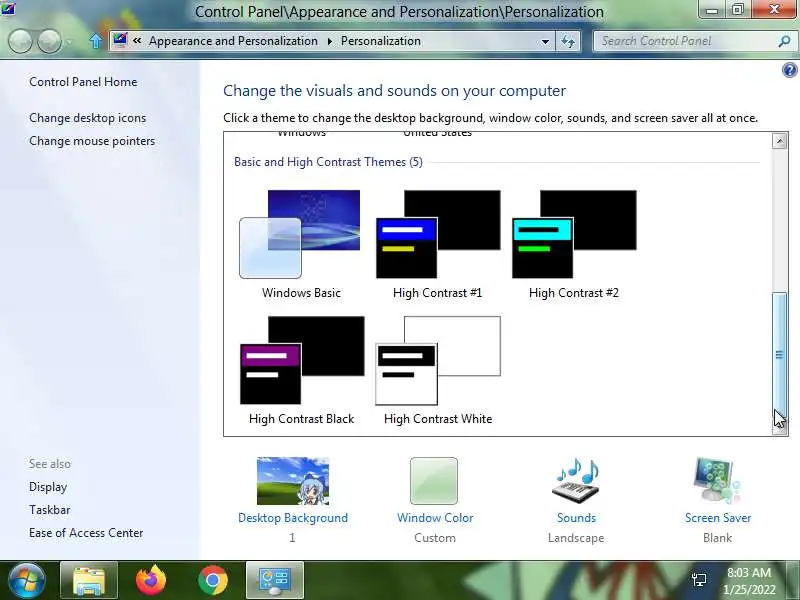
Task: Open recent pages dropdown beside Forward button
Action: coord(69,41)
